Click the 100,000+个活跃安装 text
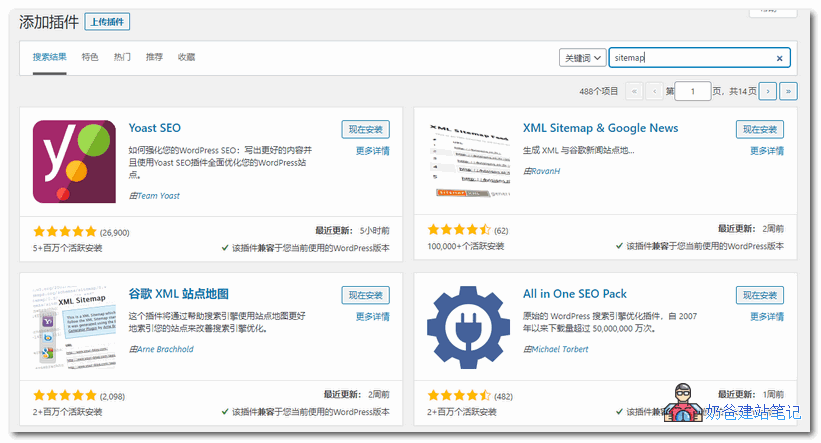The width and height of the screenshot is (821, 443). pyautogui.click(x=465, y=246)
